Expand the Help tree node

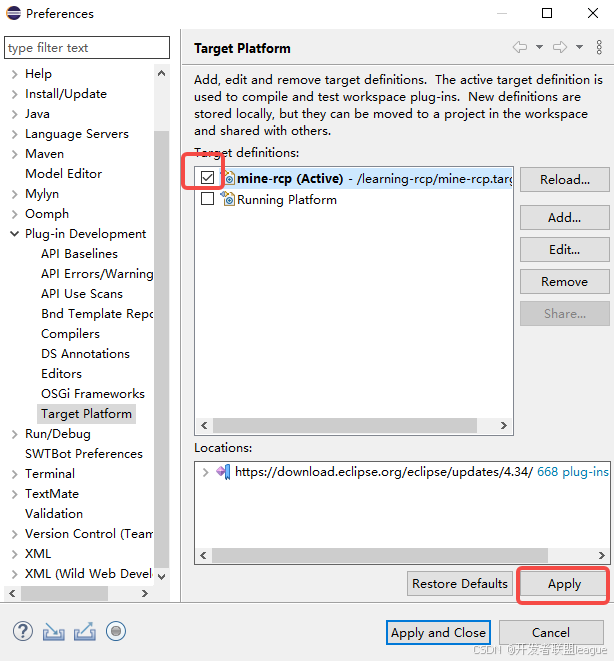click(x=14, y=75)
